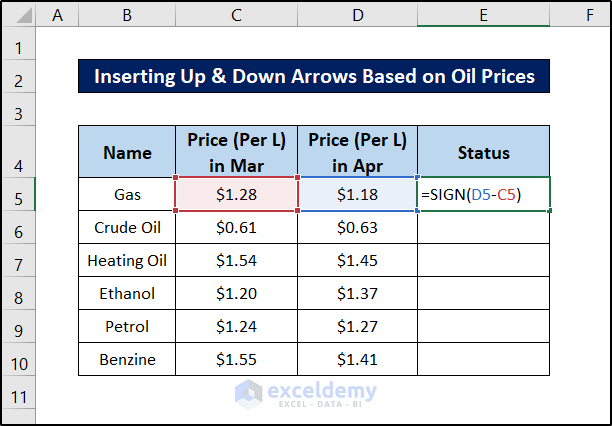Screen dimensions: 612x426
Task: Select column B header
Action: (x=127, y=14)
